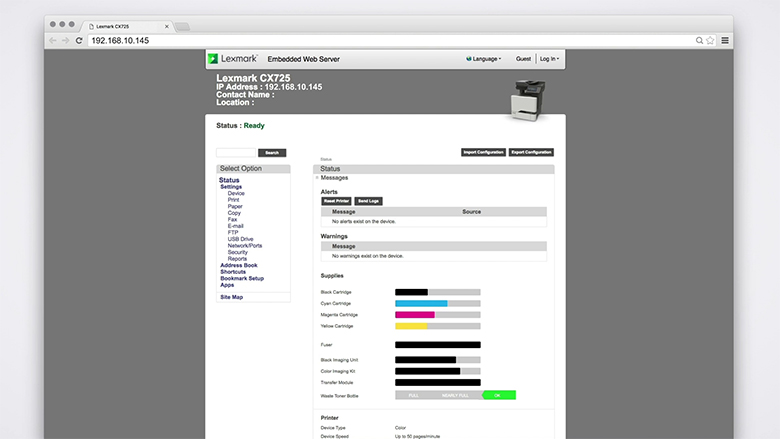Expand the Log In dropdown
This screenshot has width=780, height=439.
(x=549, y=59)
